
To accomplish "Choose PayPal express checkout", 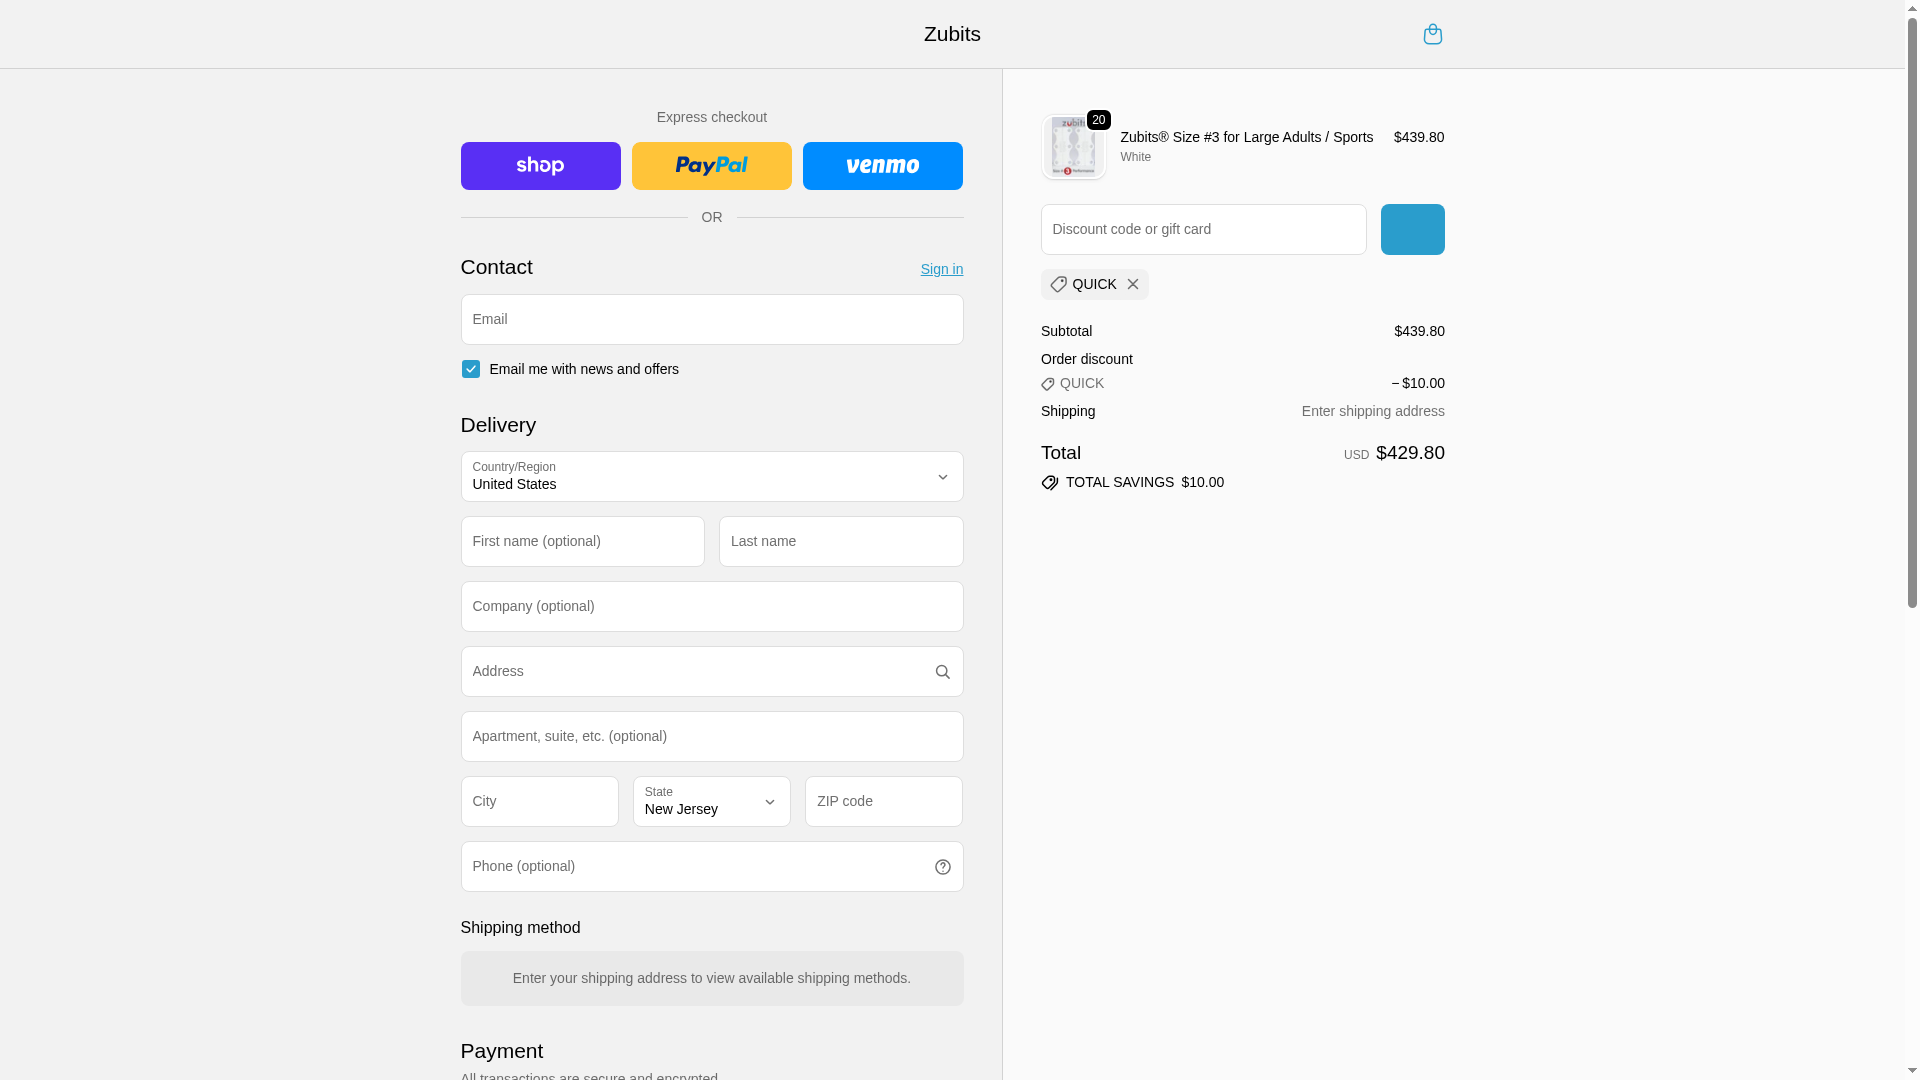I will 711,166.
